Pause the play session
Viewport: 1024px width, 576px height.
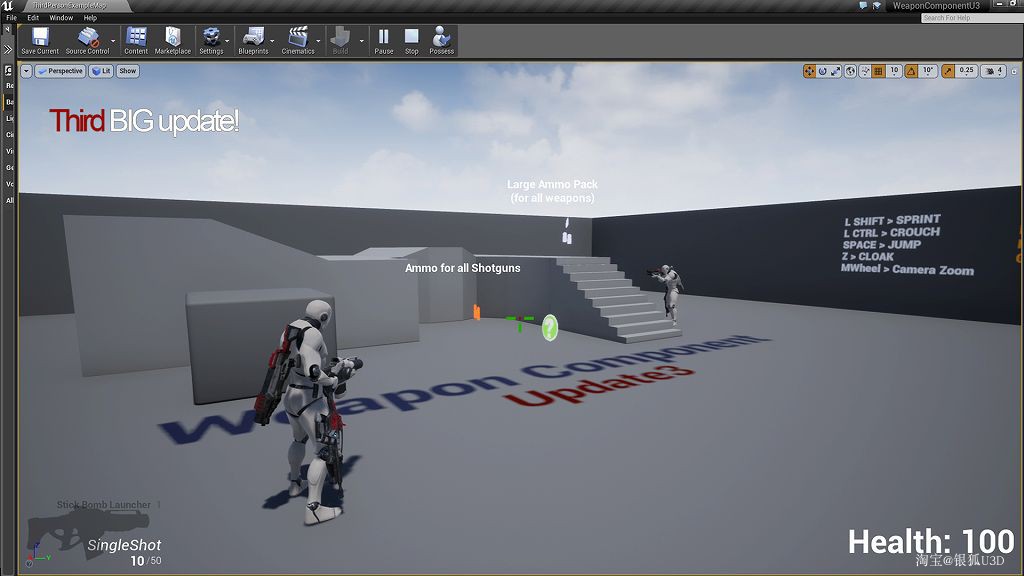383,38
